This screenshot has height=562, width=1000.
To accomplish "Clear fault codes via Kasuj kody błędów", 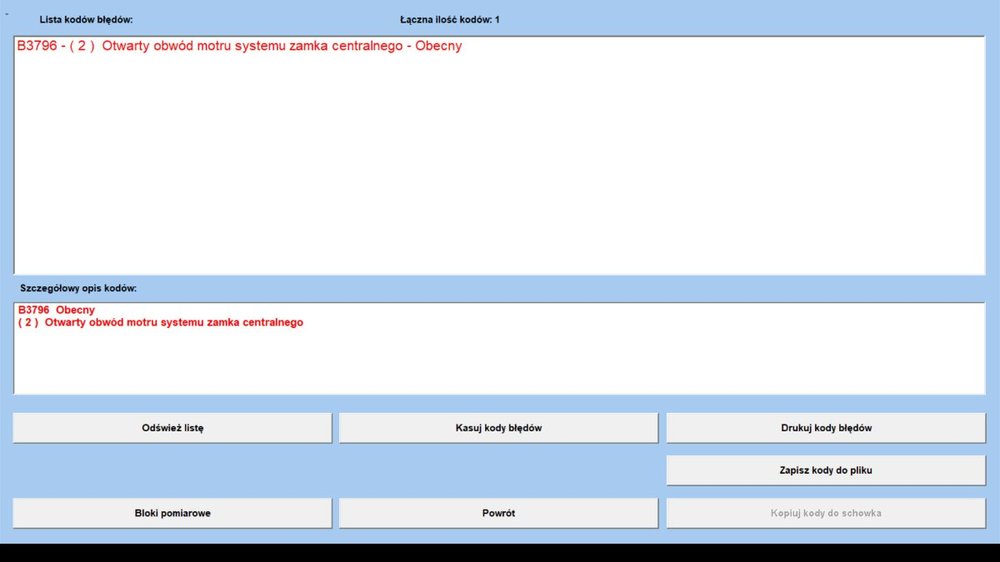I will pos(498,428).
